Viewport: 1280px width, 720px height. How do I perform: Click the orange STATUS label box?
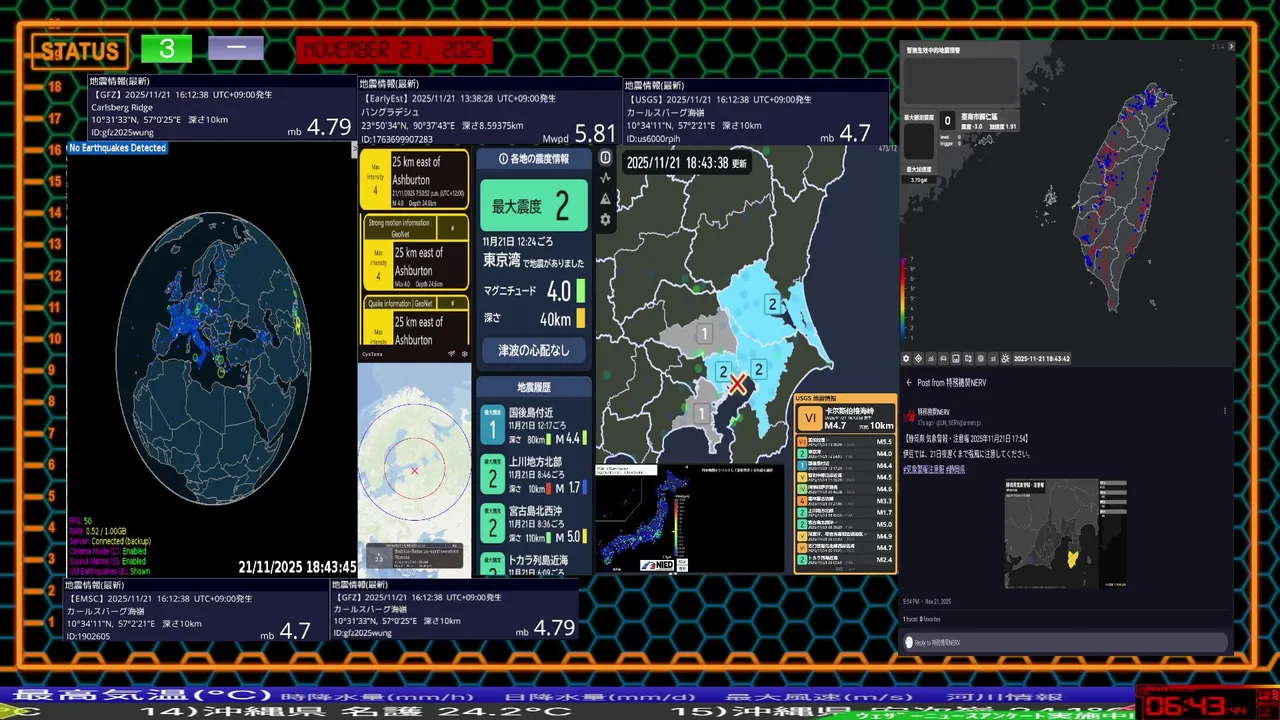click(80, 51)
